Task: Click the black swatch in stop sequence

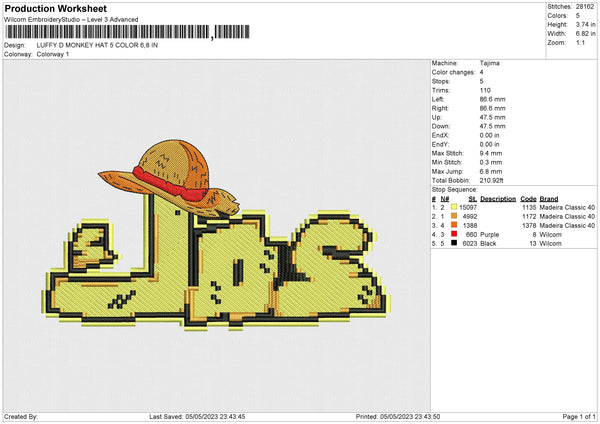Action: pos(454,243)
